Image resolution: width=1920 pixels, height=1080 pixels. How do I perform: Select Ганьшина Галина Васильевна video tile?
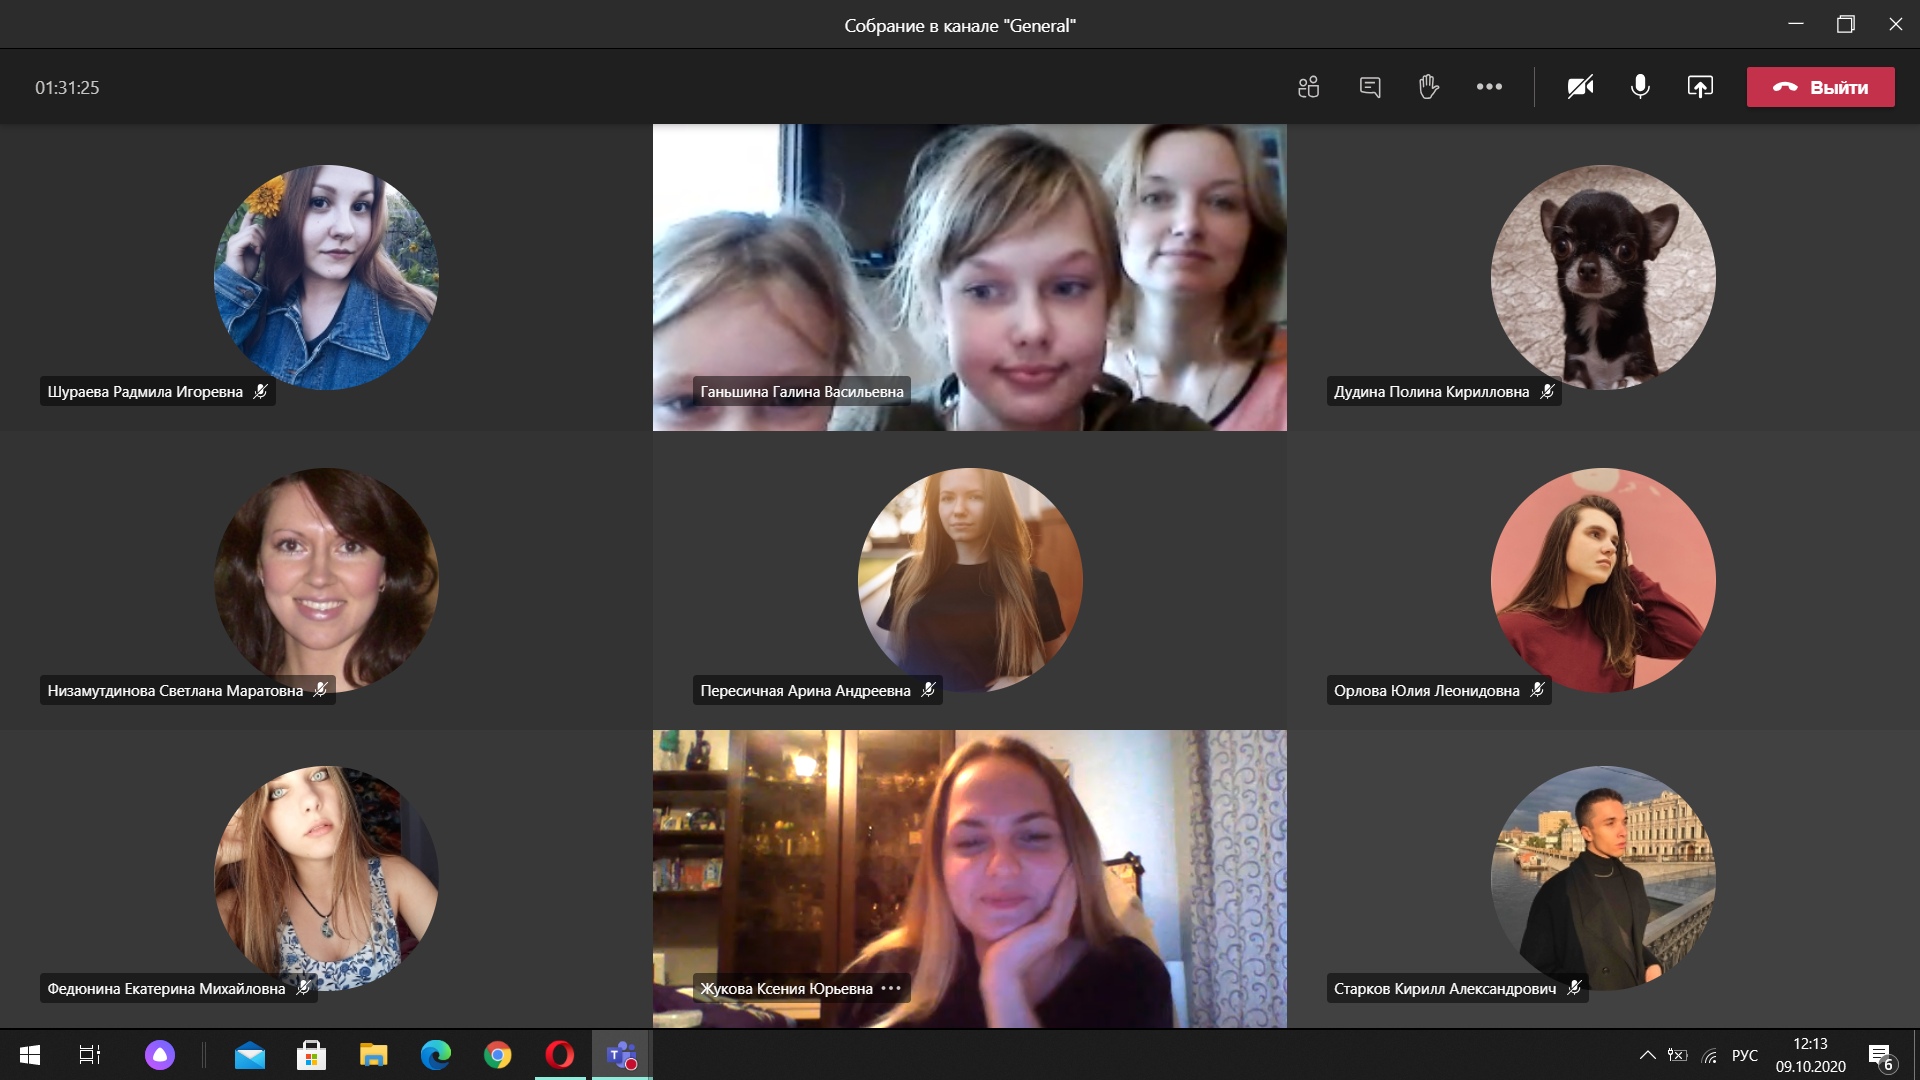[969, 277]
